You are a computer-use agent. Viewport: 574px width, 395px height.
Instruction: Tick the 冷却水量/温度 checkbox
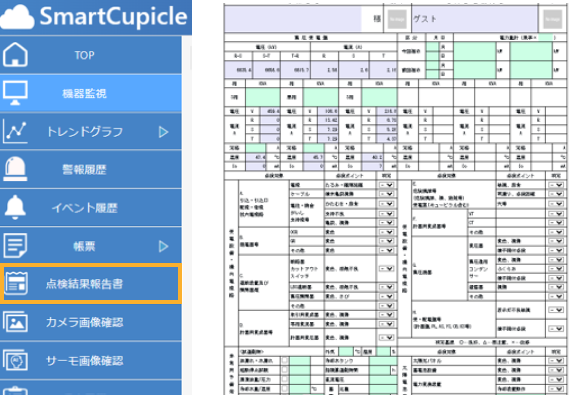(x=285, y=388)
